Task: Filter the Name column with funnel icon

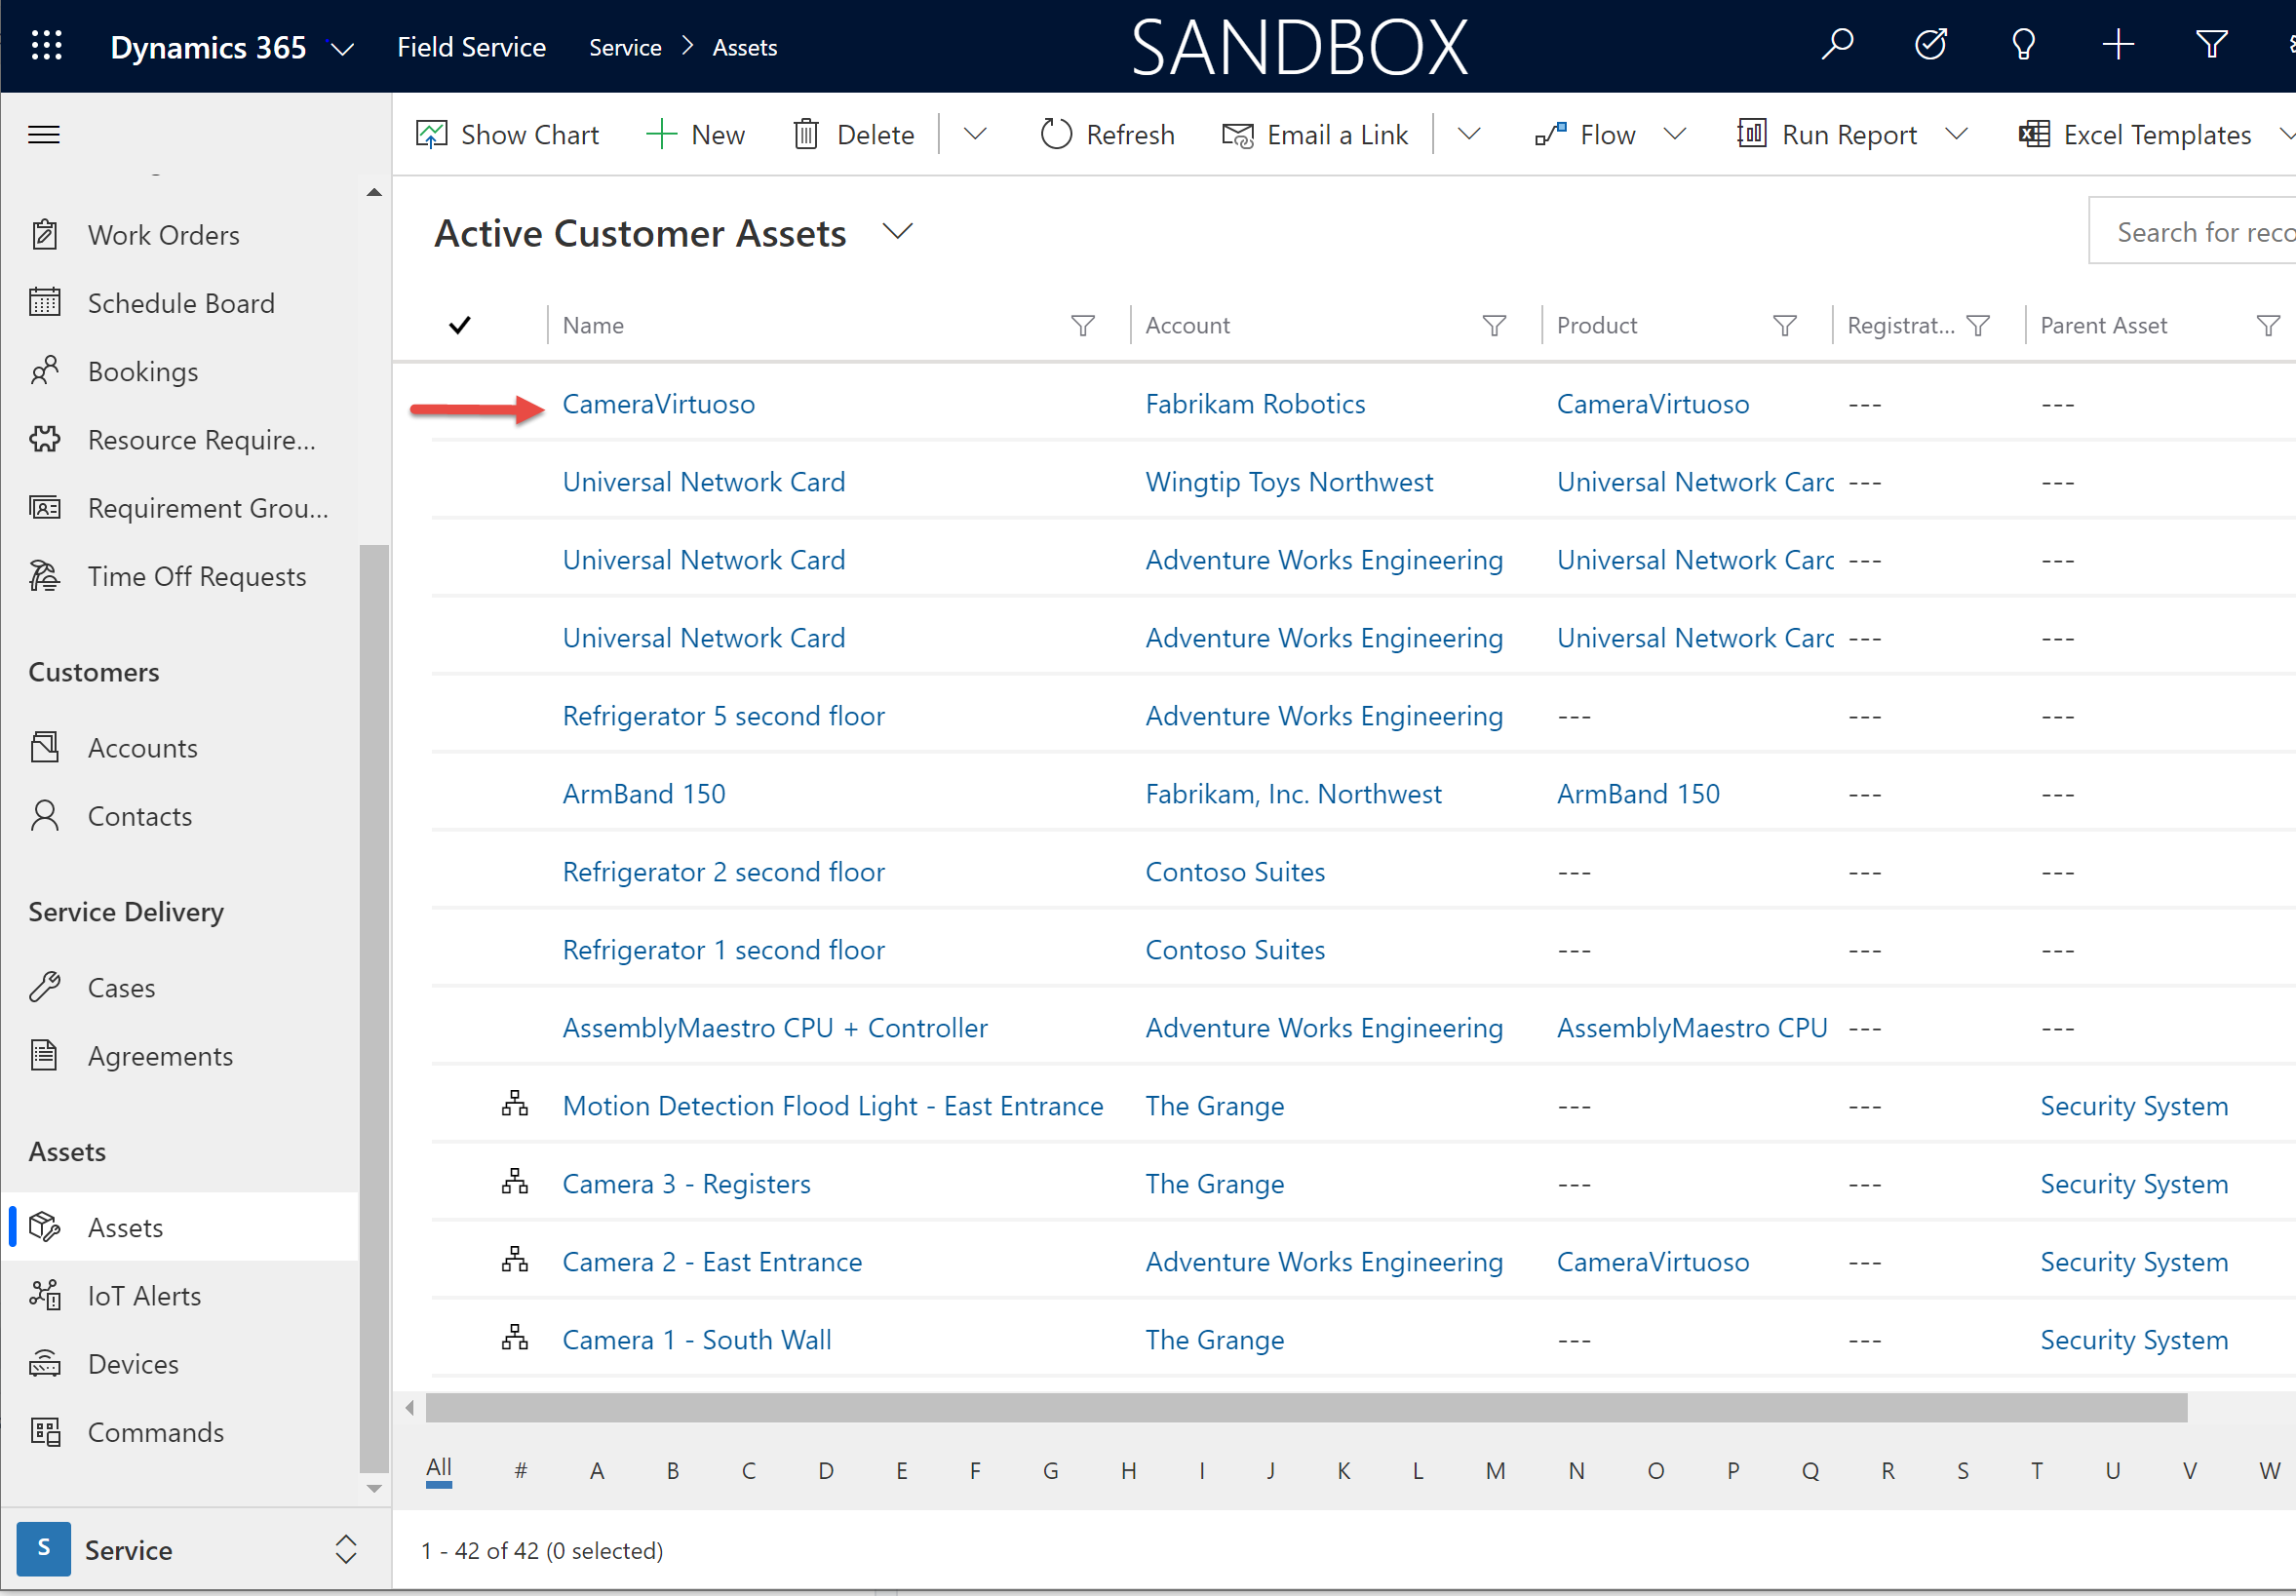Action: 1082,326
